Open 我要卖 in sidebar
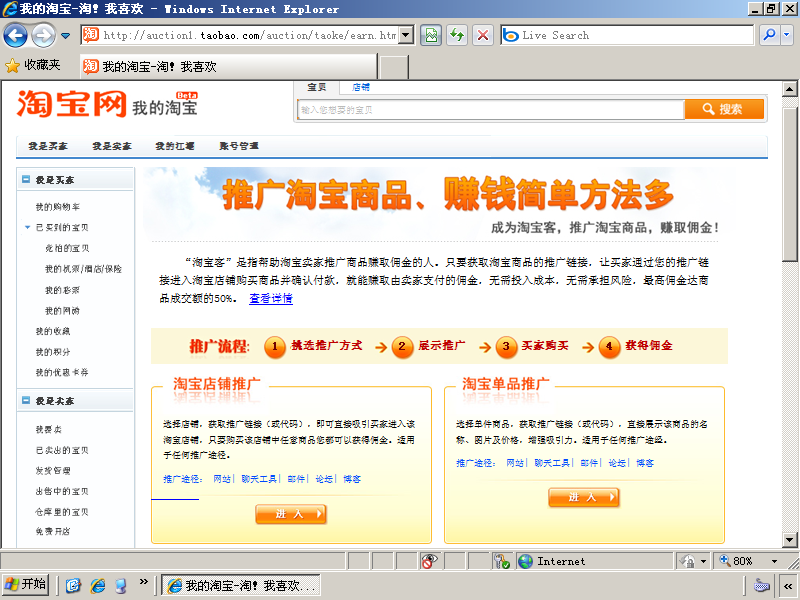800x600 pixels. click(49, 430)
